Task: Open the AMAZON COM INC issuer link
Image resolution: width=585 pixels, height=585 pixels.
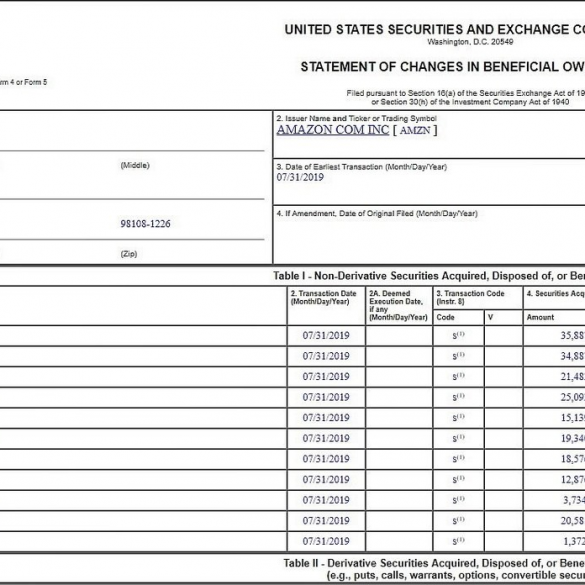Action: (332, 130)
